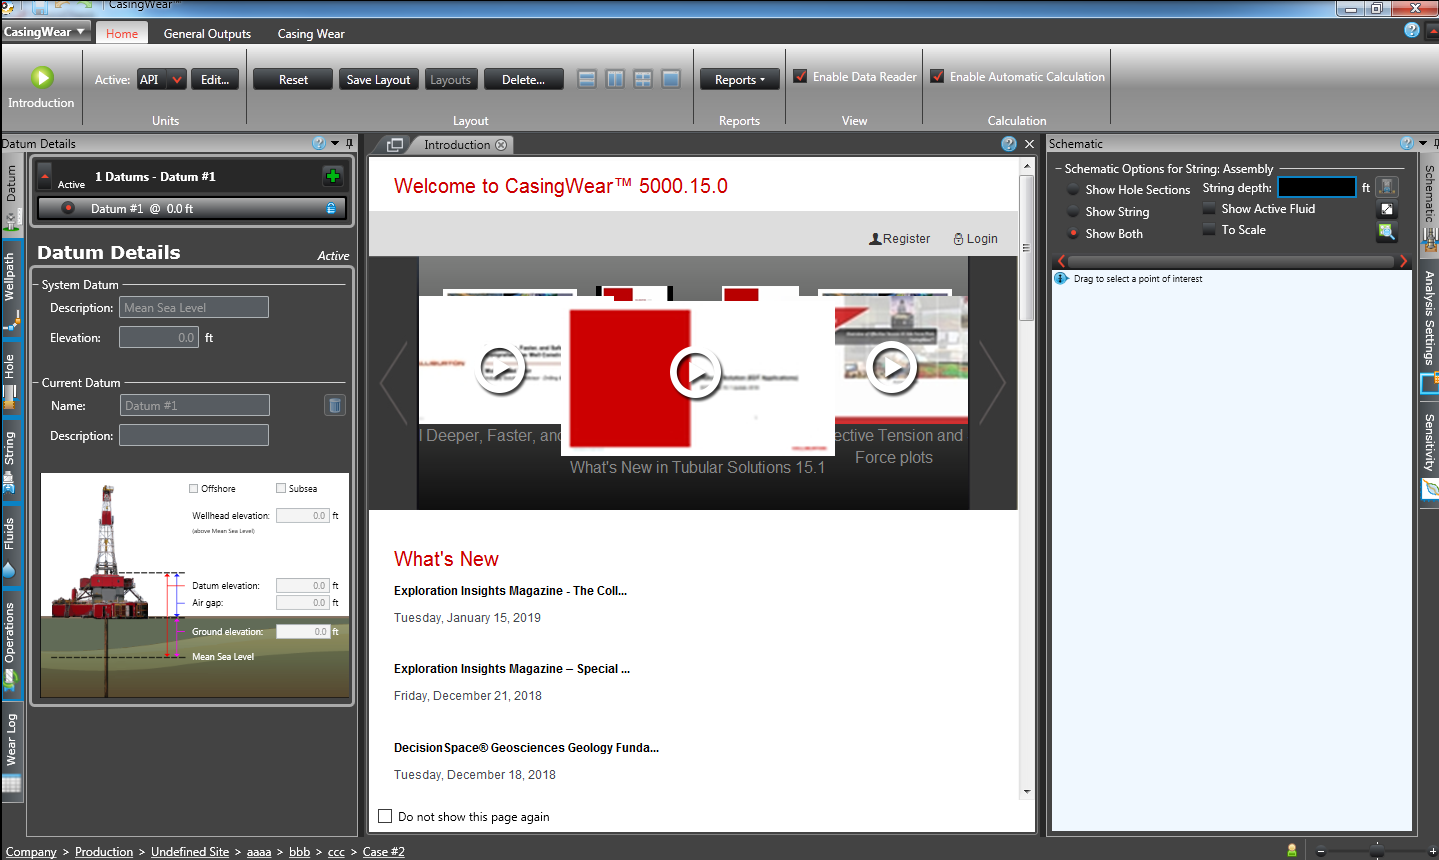Click the Edit... units button
Screen dimensions: 1439x860
[215, 79]
